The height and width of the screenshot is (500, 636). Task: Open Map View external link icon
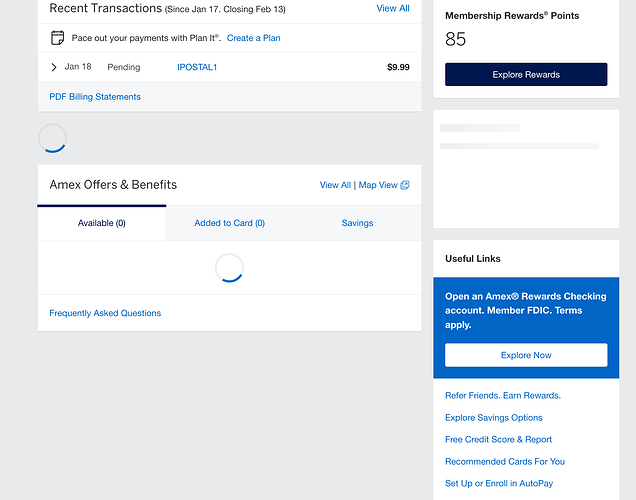[x=405, y=185]
